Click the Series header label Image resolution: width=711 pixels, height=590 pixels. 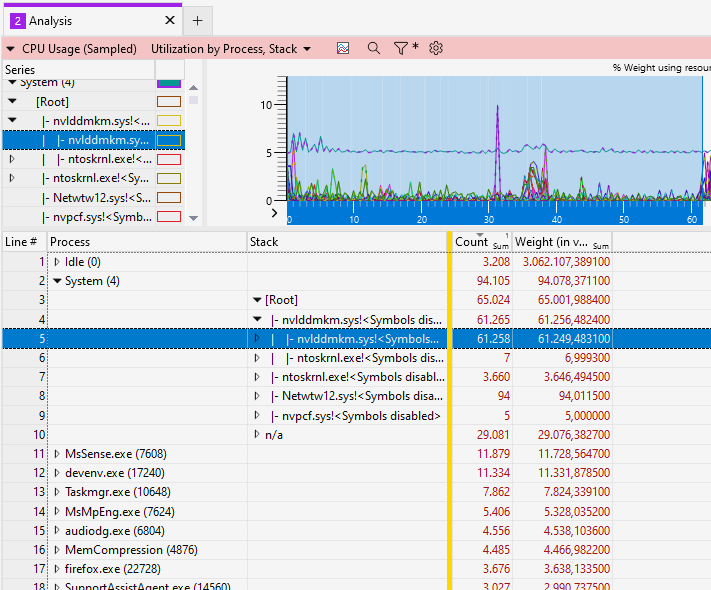(x=20, y=70)
